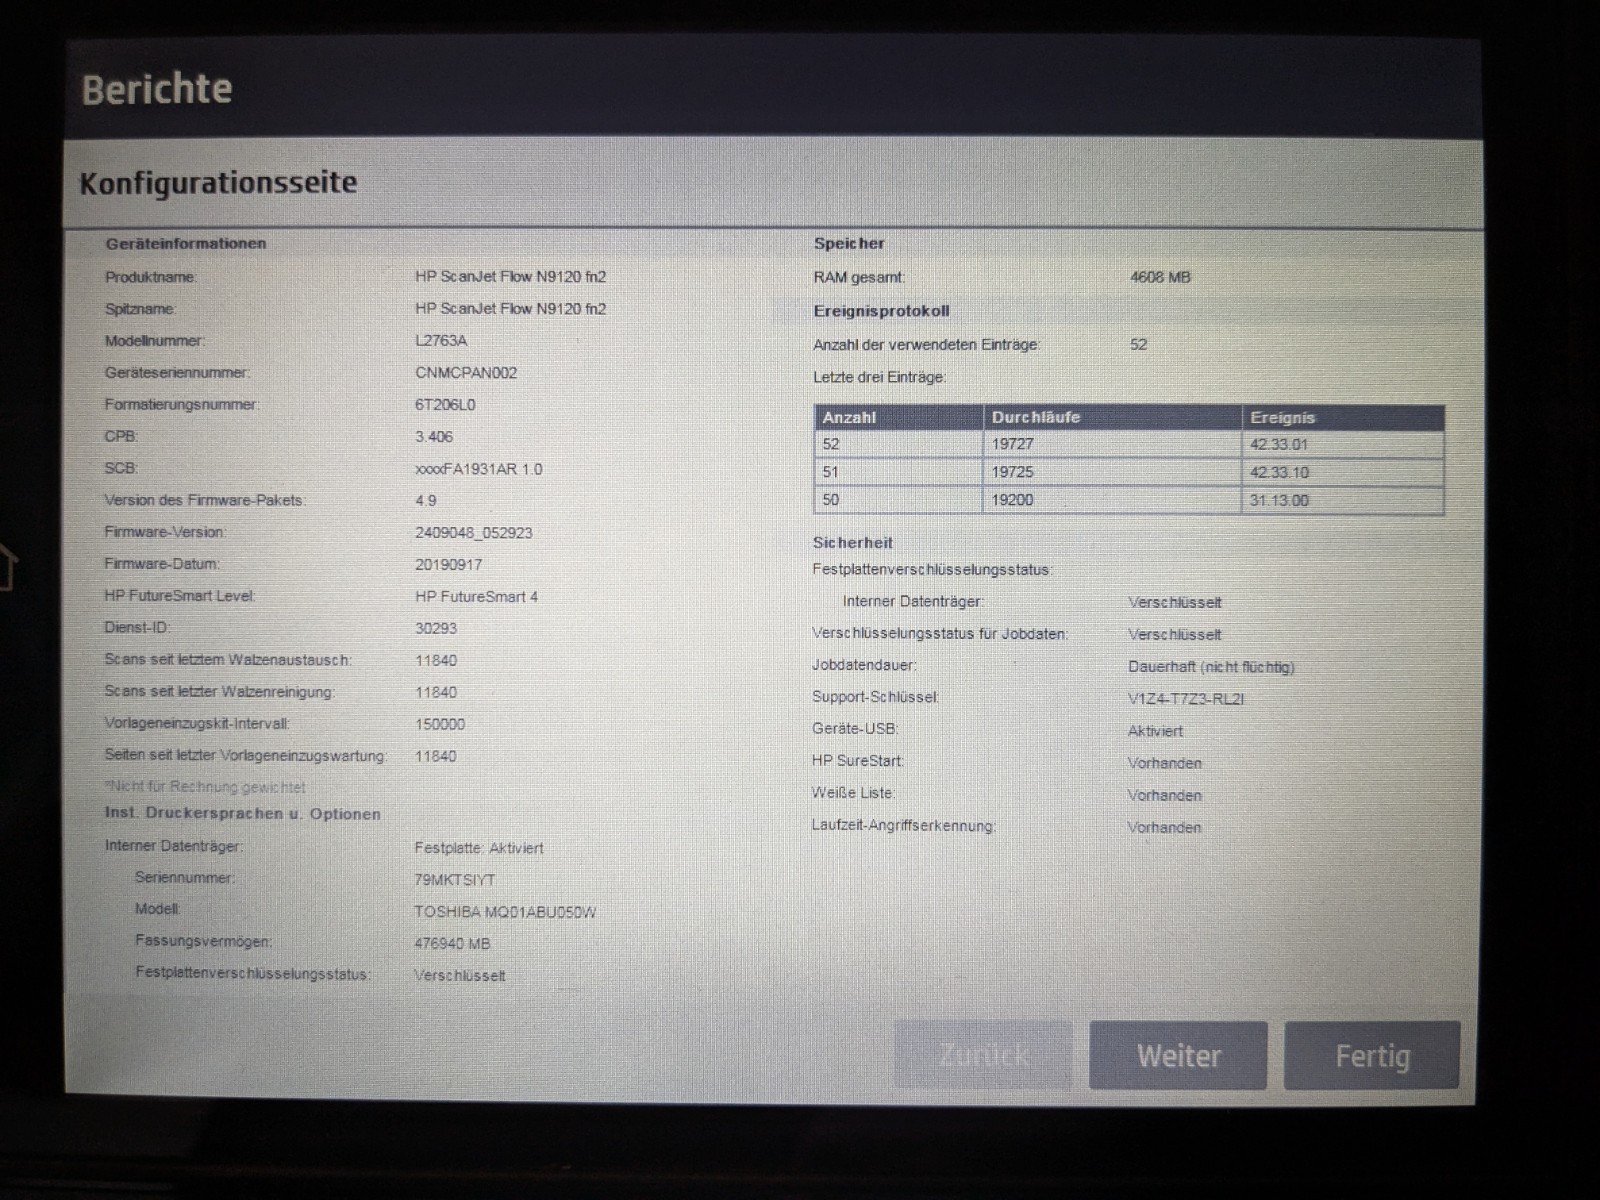Select the Verschlüsselungsstatus für Jobdaten label
The height and width of the screenshot is (1200, 1600).
coord(940,634)
